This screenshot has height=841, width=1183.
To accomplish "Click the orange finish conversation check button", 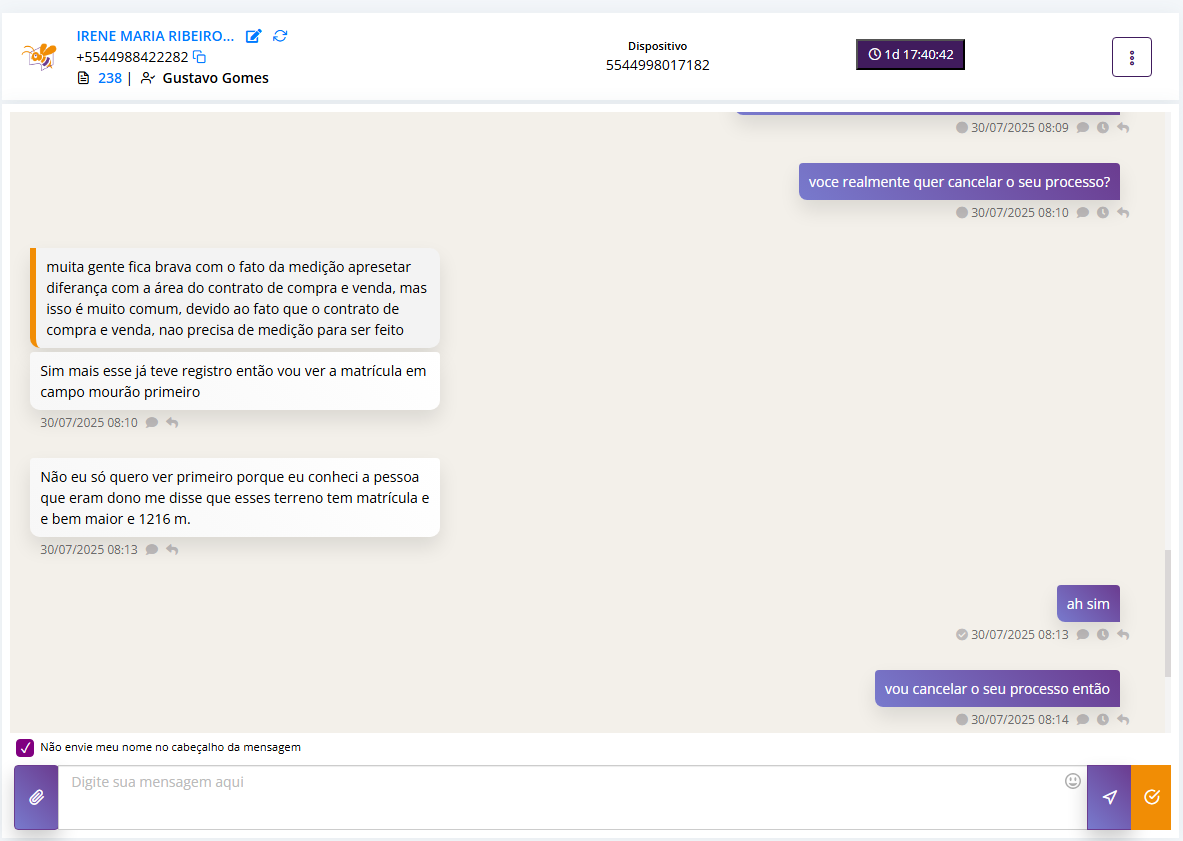I will click(x=1151, y=797).
